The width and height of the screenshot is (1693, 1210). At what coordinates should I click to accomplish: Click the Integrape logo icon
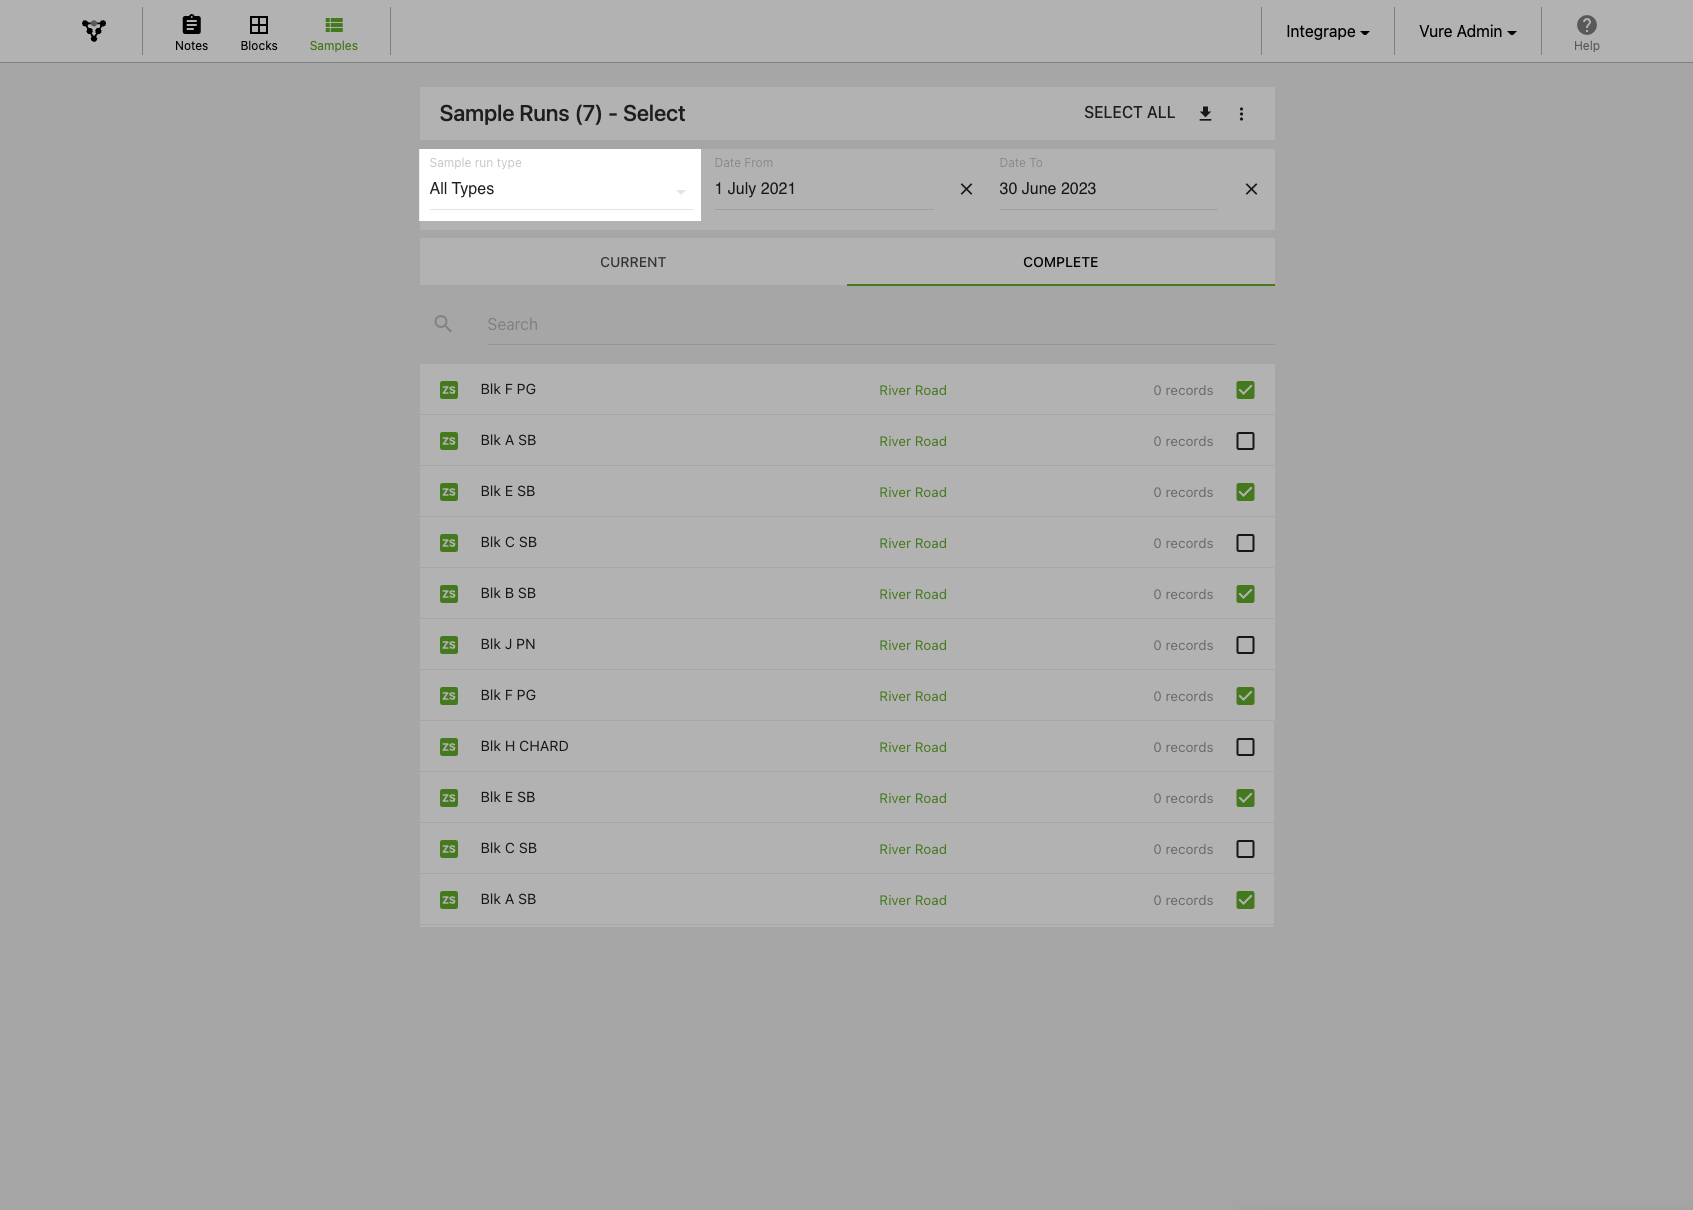pos(94,31)
